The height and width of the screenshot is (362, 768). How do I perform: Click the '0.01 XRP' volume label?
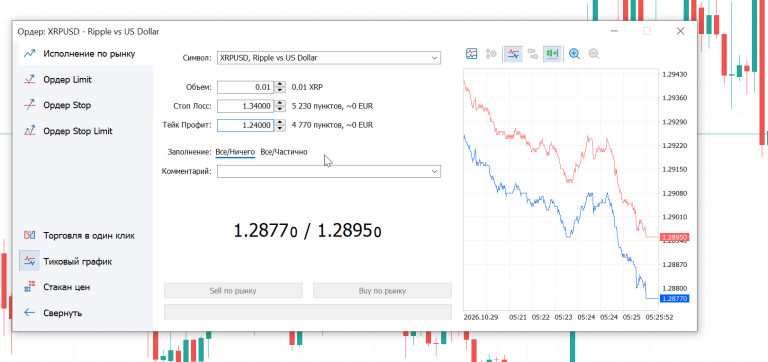point(307,87)
